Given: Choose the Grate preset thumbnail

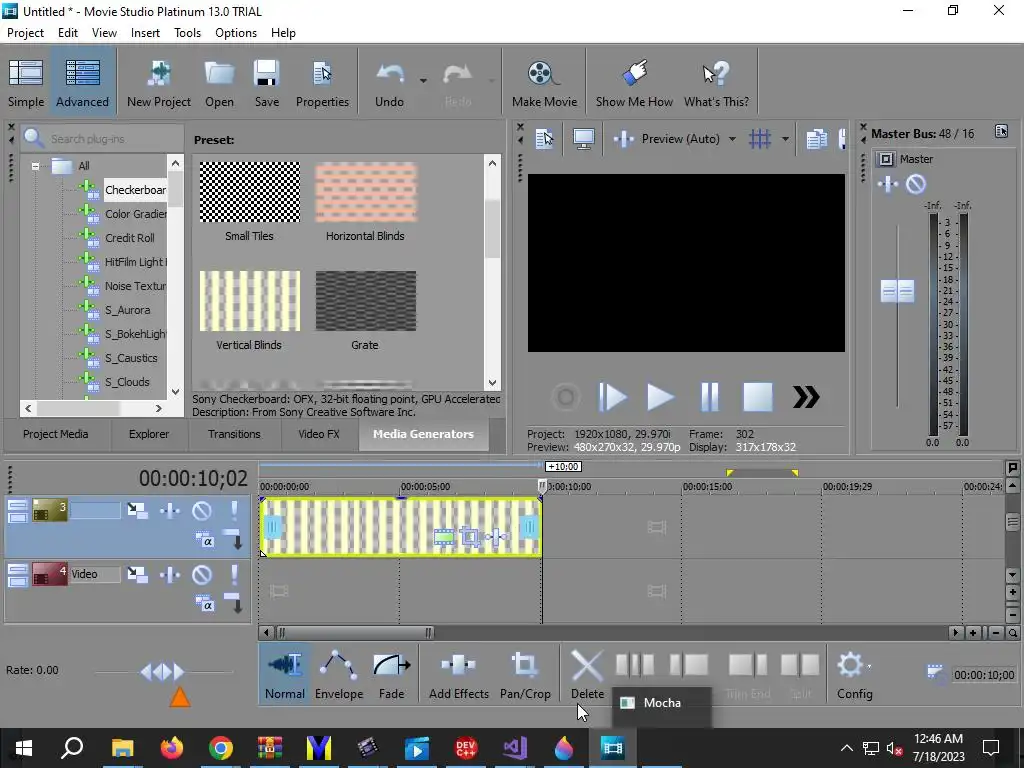Looking at the screenshot, I should pyautogui.click(x=366, y=301).
